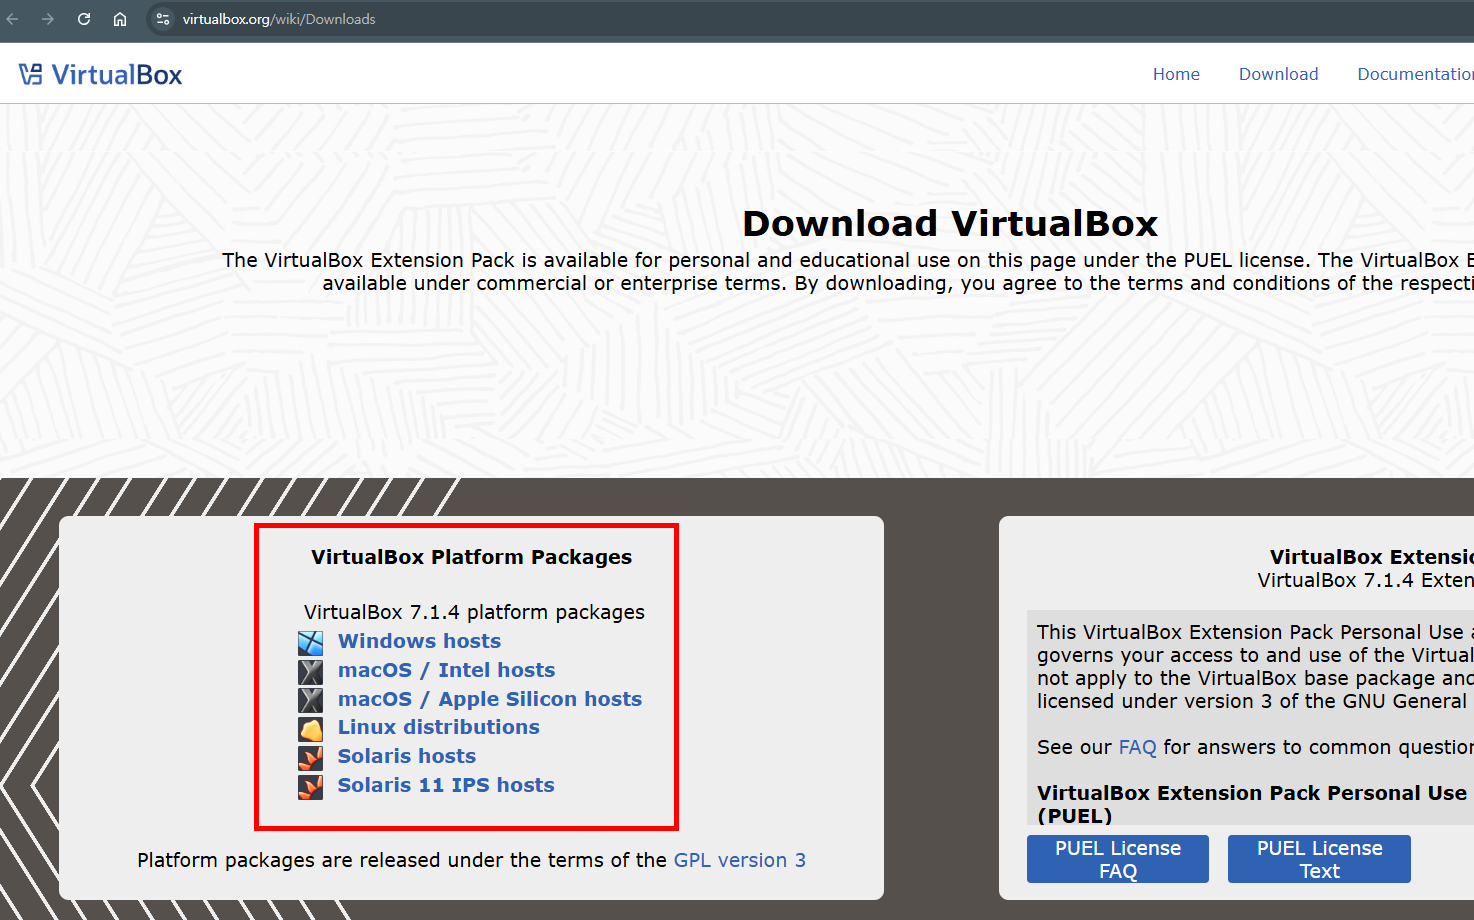This screenshot has height=920, width=1474.
Task: Click the VirtualBox Platform Packages heading
Action: (x=471, y=557)
